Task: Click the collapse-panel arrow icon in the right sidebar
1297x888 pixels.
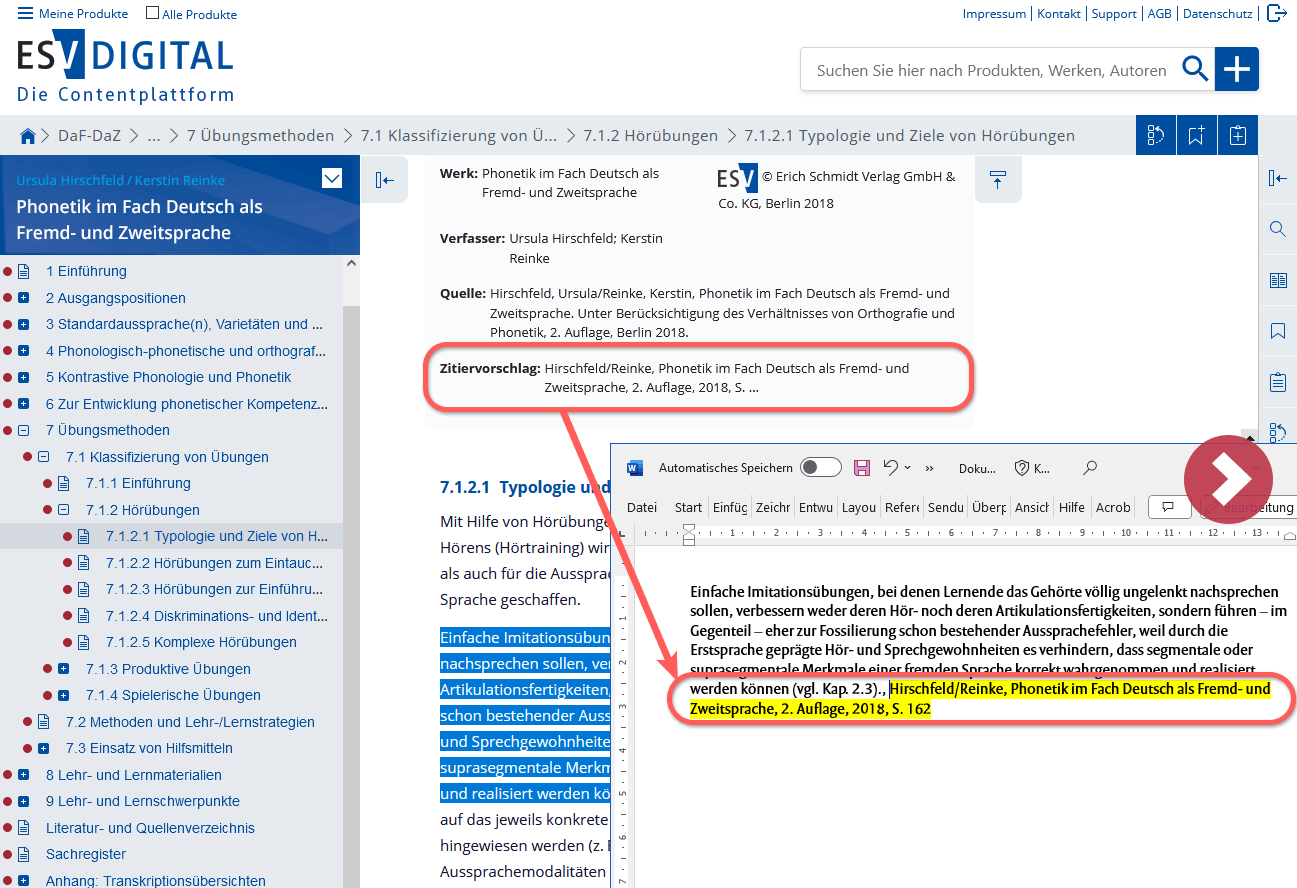Action: (x=1277, y=178)
